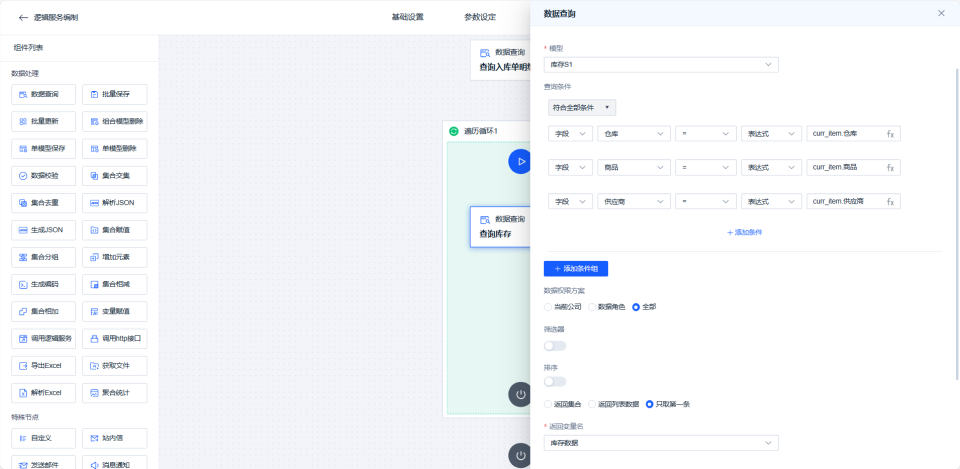The height and width of the screenshot is (469, 960).
Task: Open the 表达式 dropdown in 供应商 row
Action: tap(771, 201)
